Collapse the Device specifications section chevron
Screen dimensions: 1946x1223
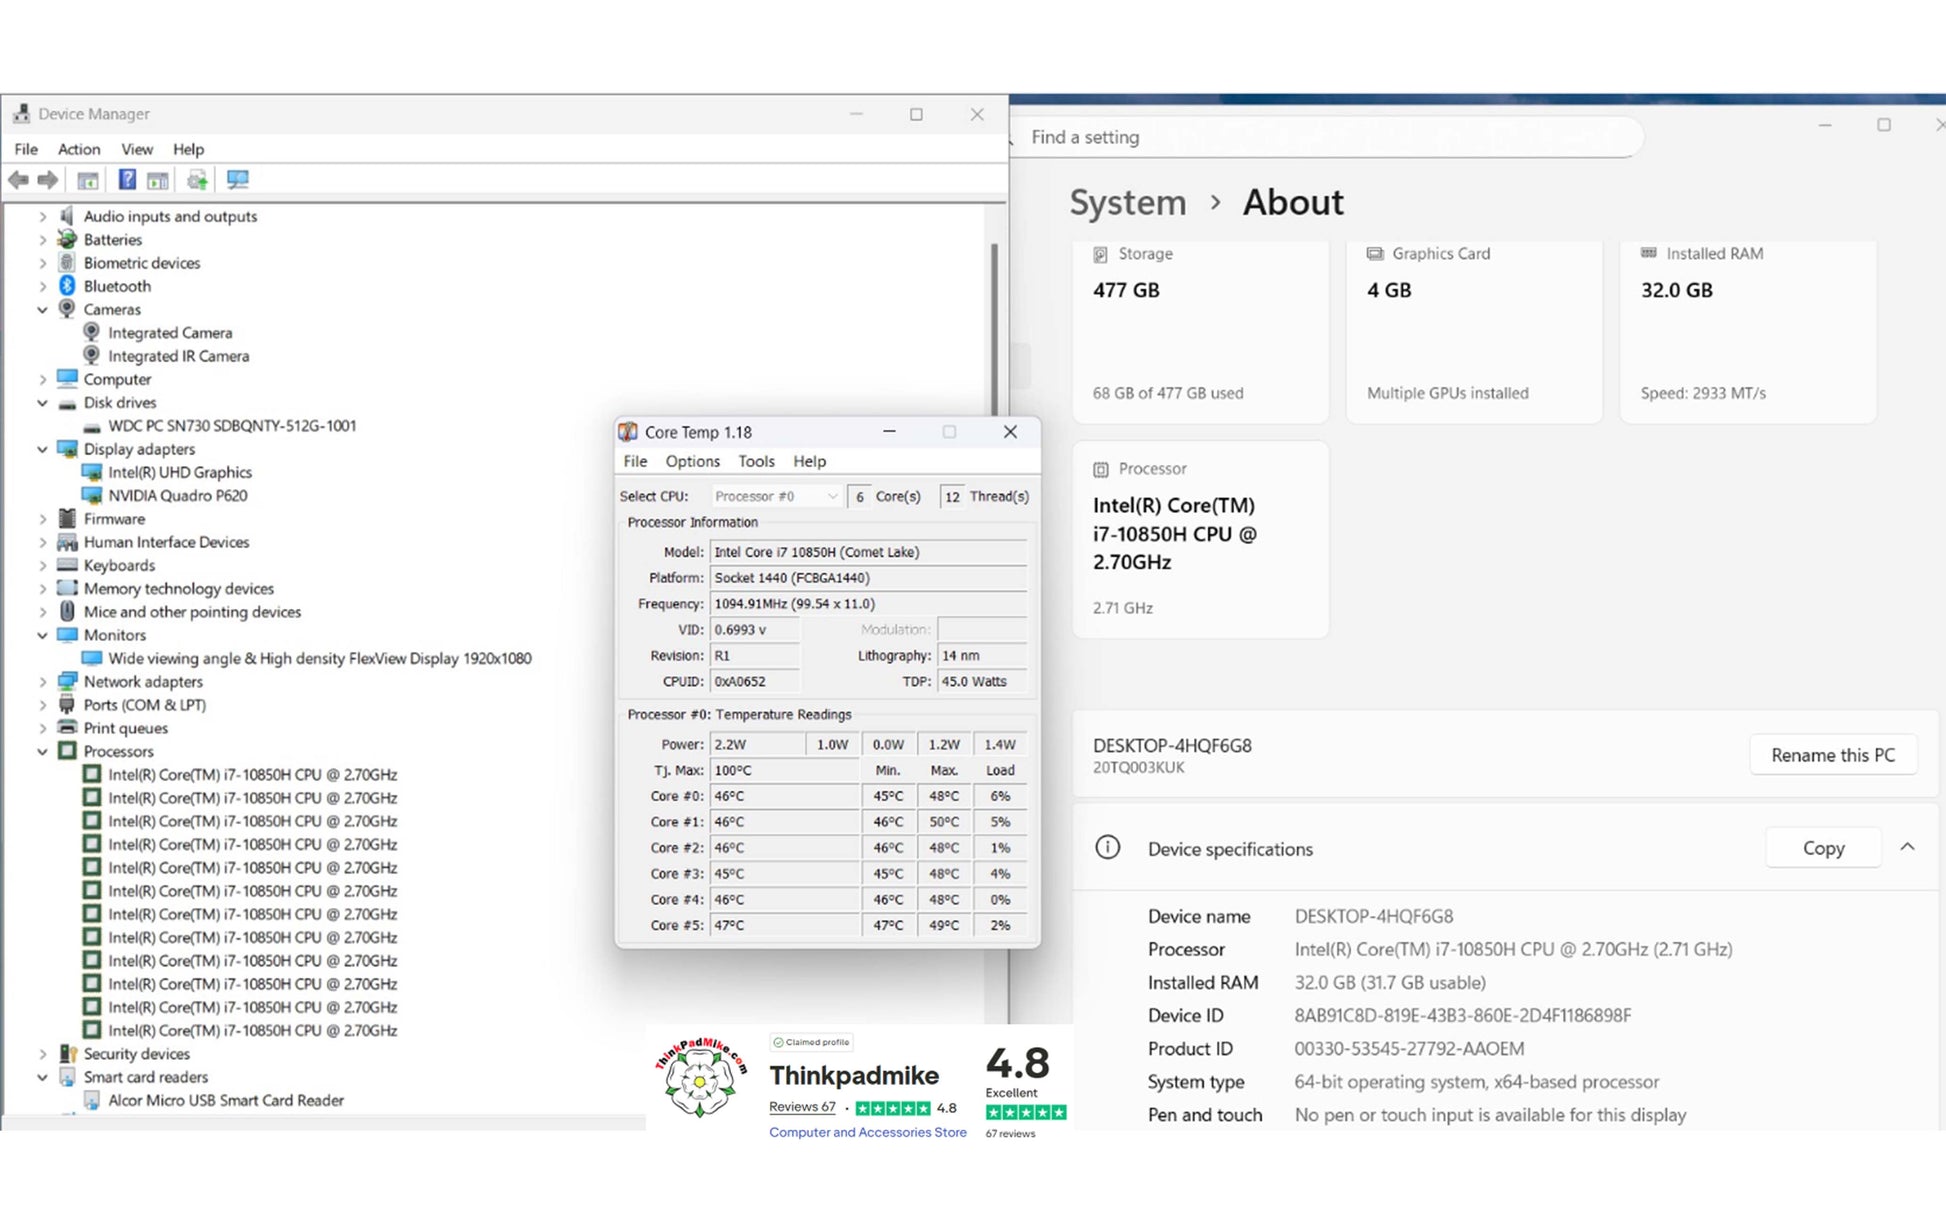(x=1907, y=848)
